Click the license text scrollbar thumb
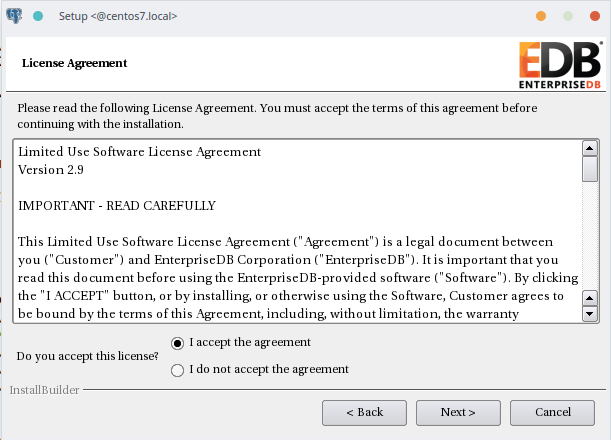 point(590,169)
